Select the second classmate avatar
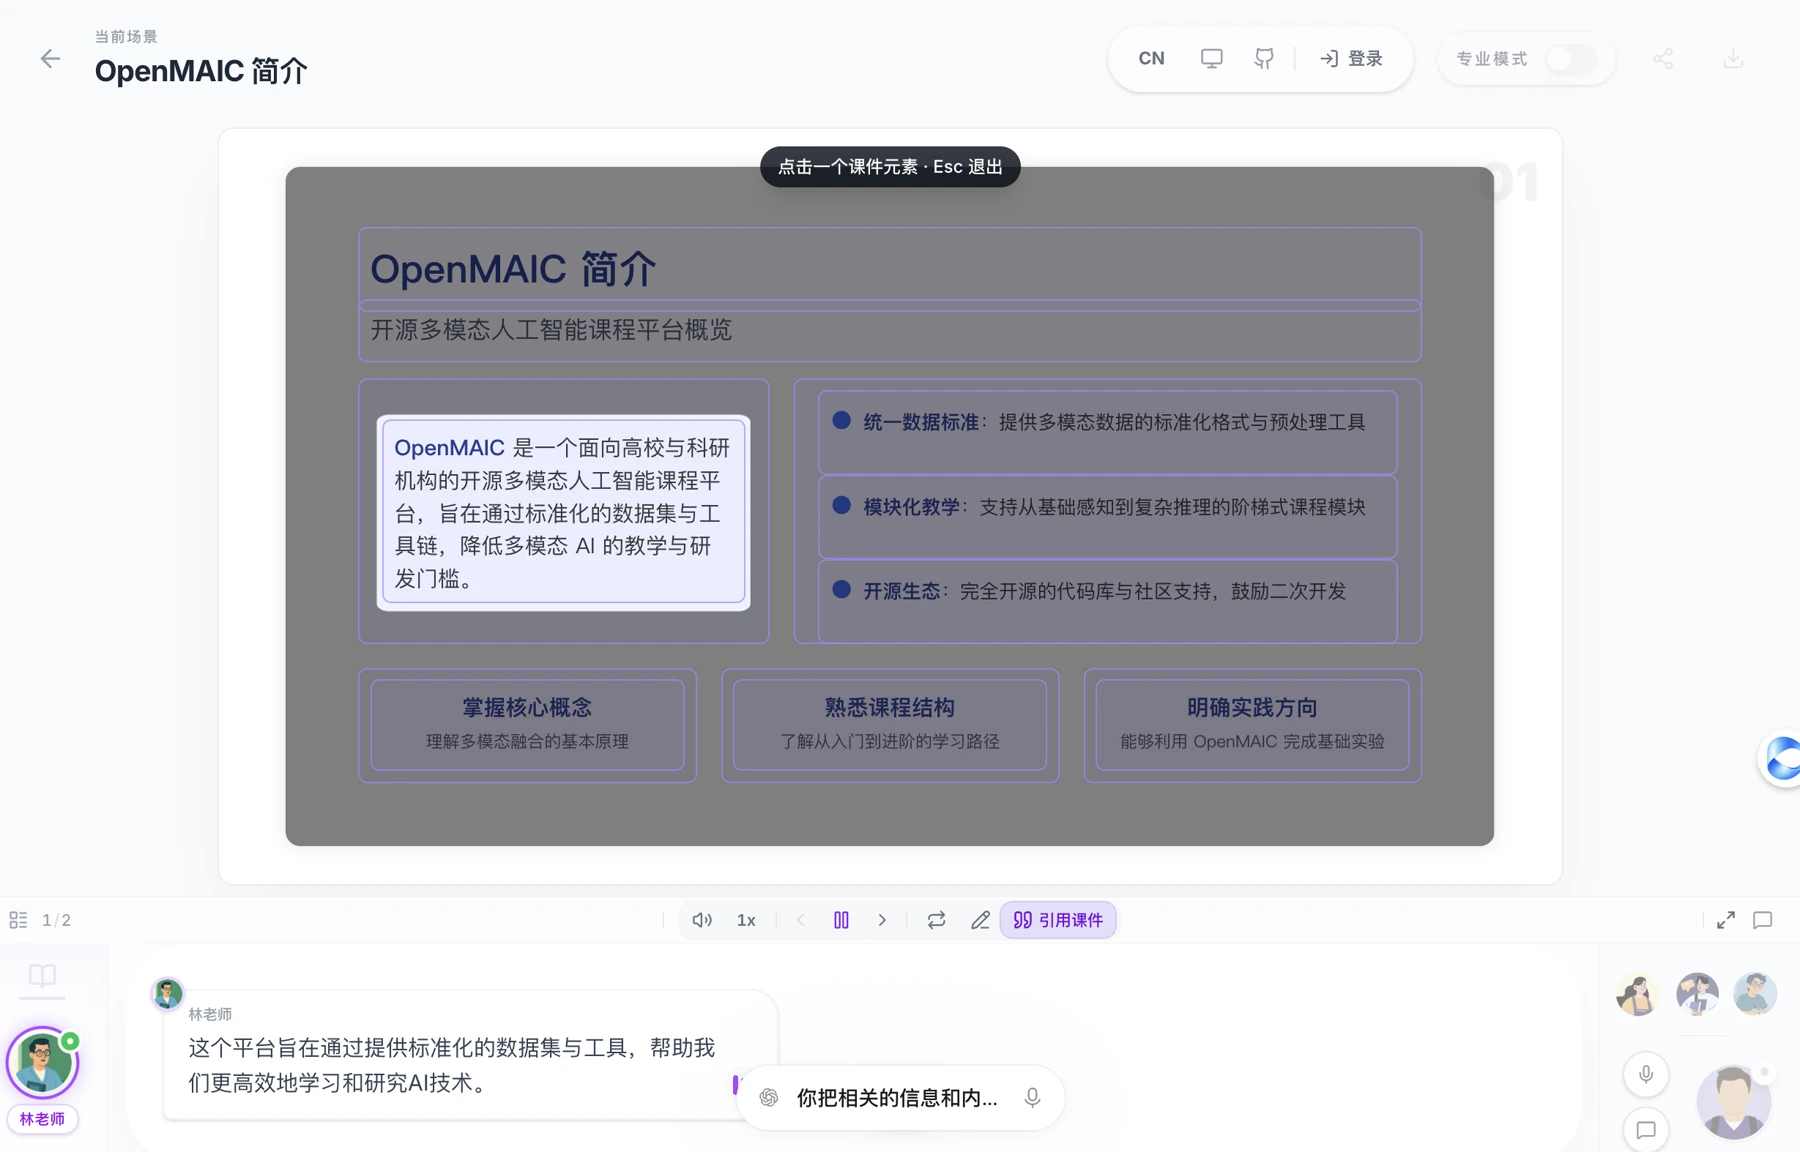Screen dimensions: 1800x1152 [x=1697, y=994]
